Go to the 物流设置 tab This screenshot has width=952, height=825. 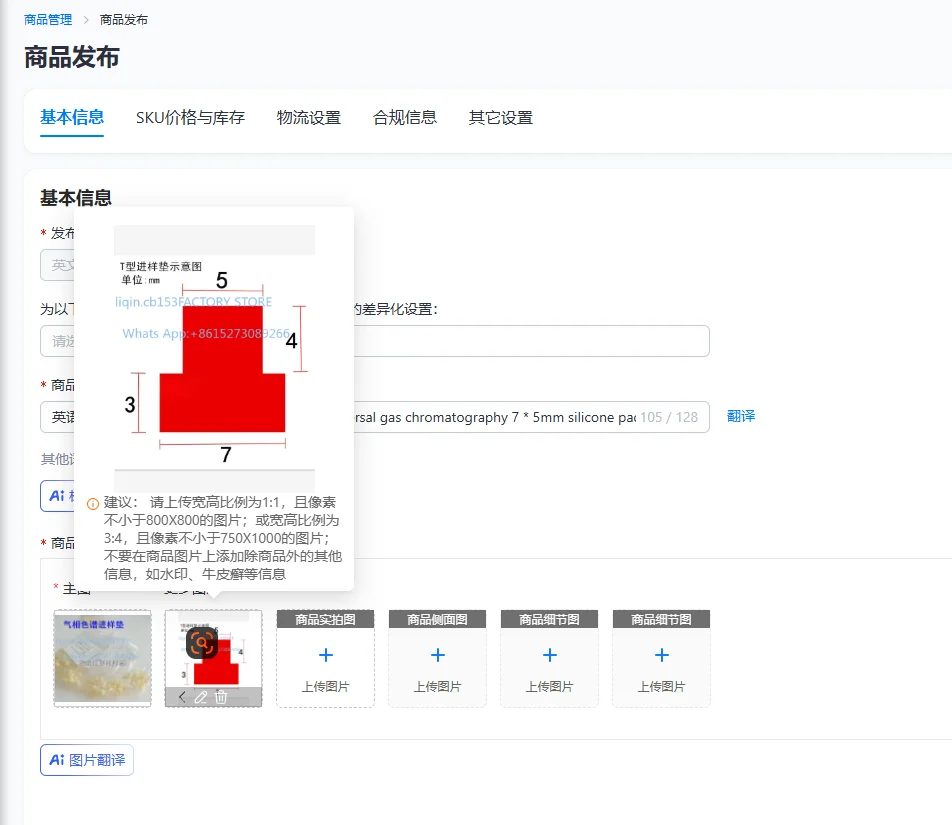tap(308, 117)
